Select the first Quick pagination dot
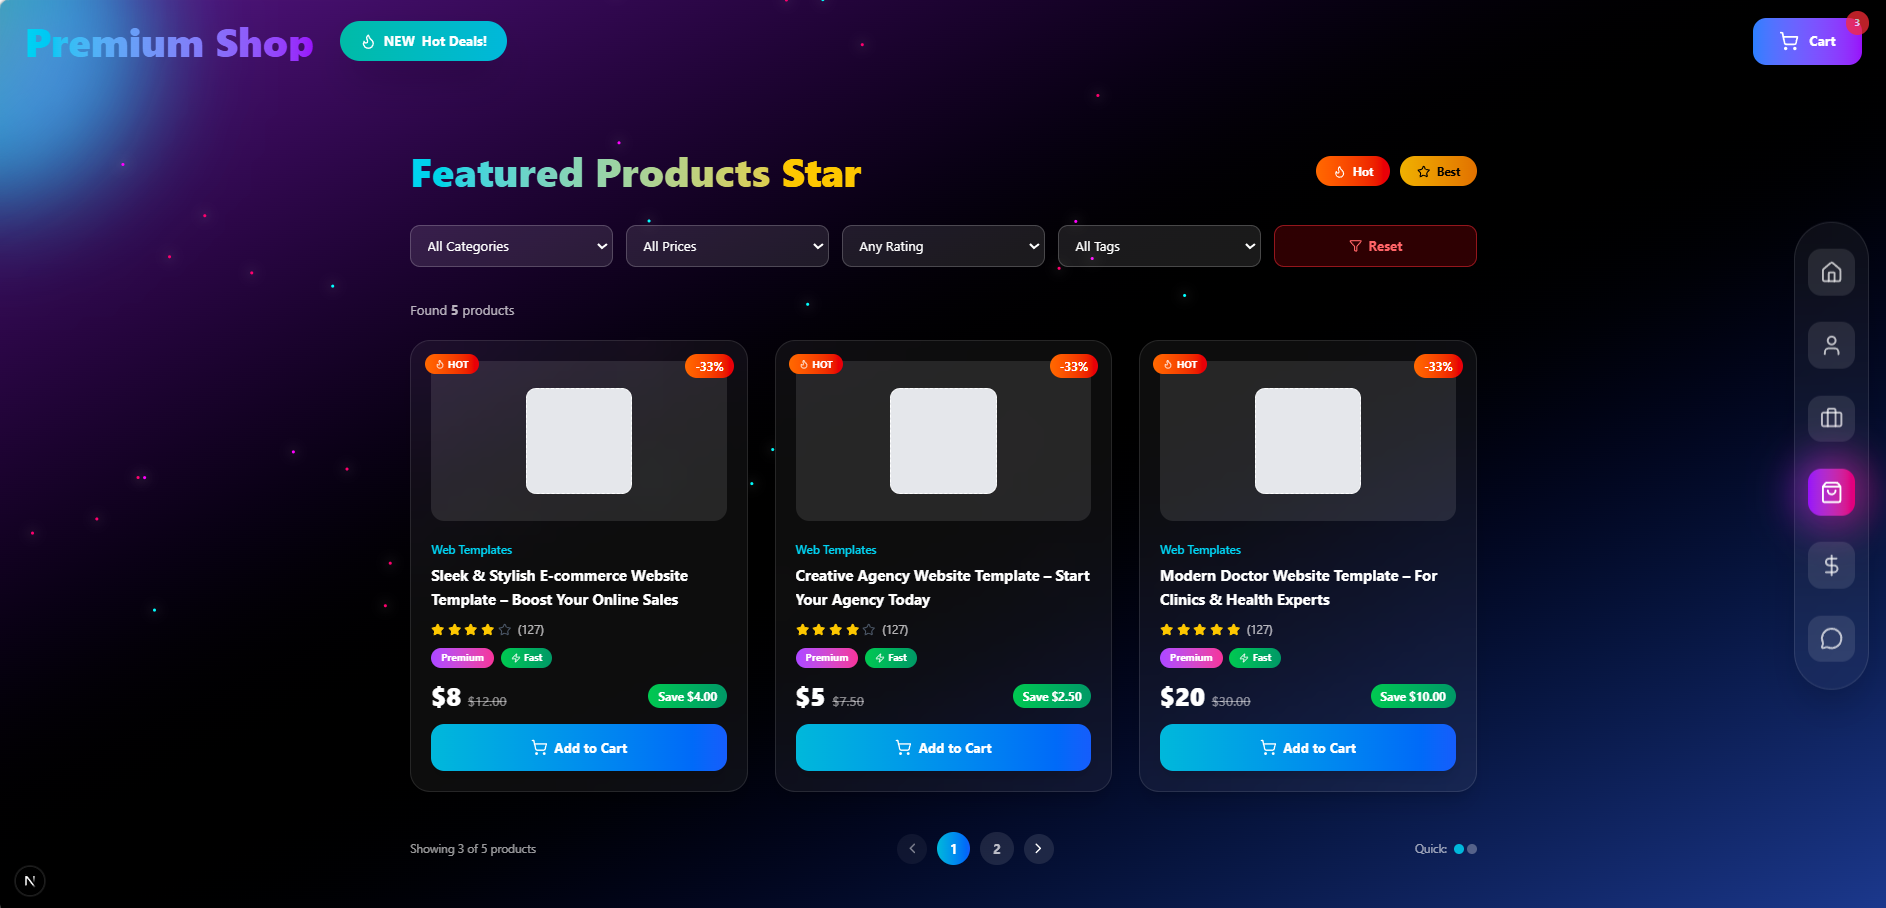1886x908 pixels. click(x=1459, y=849)
